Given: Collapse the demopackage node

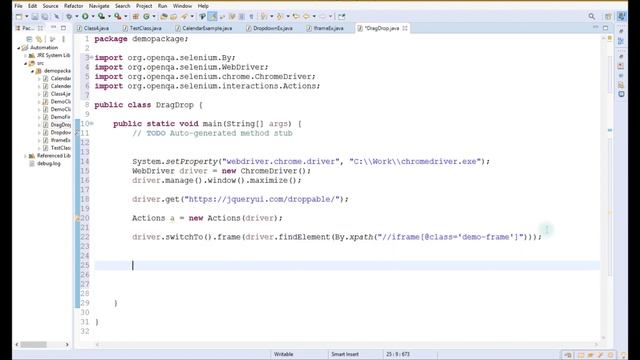Looking at the screenshot, I should (x=32, y=71).
